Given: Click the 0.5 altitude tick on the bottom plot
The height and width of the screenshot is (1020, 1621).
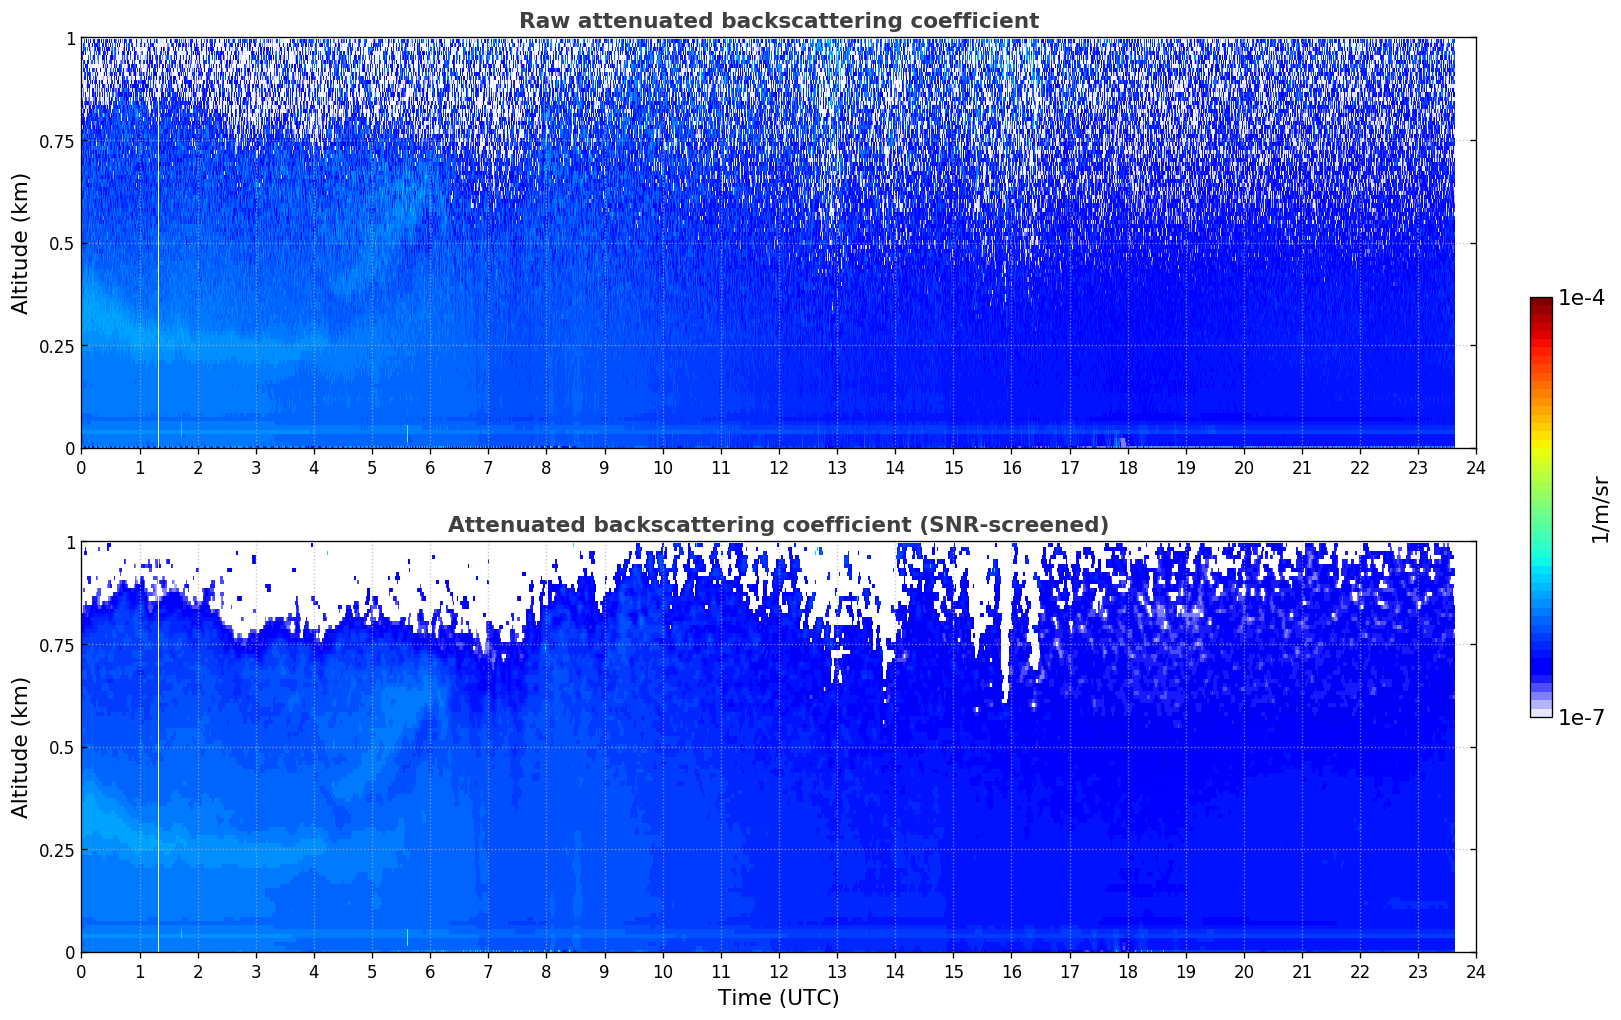Looking at the screenshot, I should point(62,747).
